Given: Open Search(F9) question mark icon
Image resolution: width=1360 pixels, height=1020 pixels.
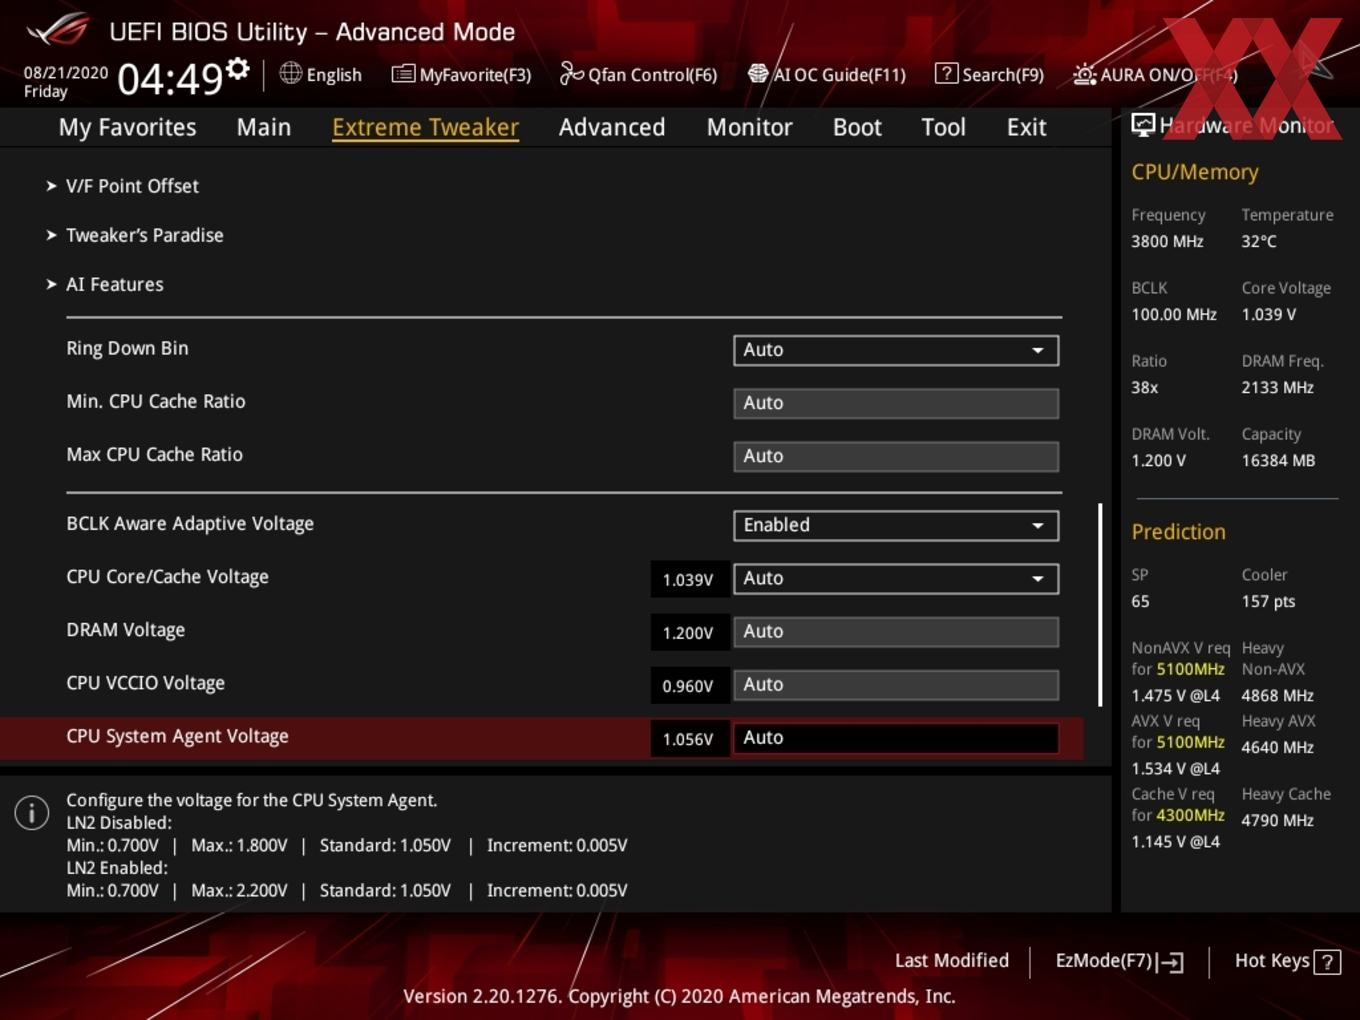Looking at the screenshot, I should [946, 73].
